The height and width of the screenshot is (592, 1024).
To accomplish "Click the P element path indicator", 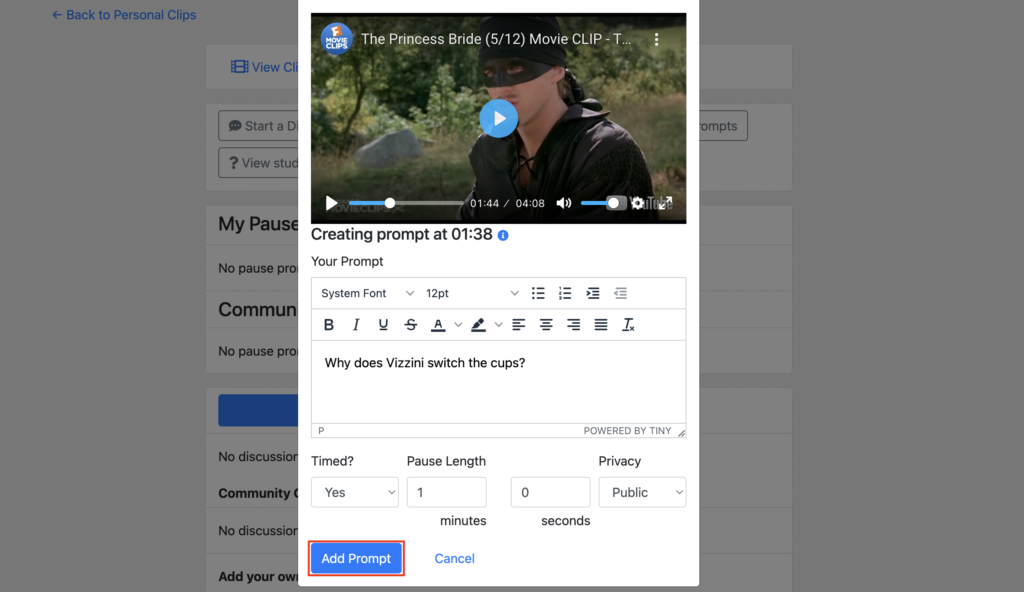I will click(x=321, y=431).
